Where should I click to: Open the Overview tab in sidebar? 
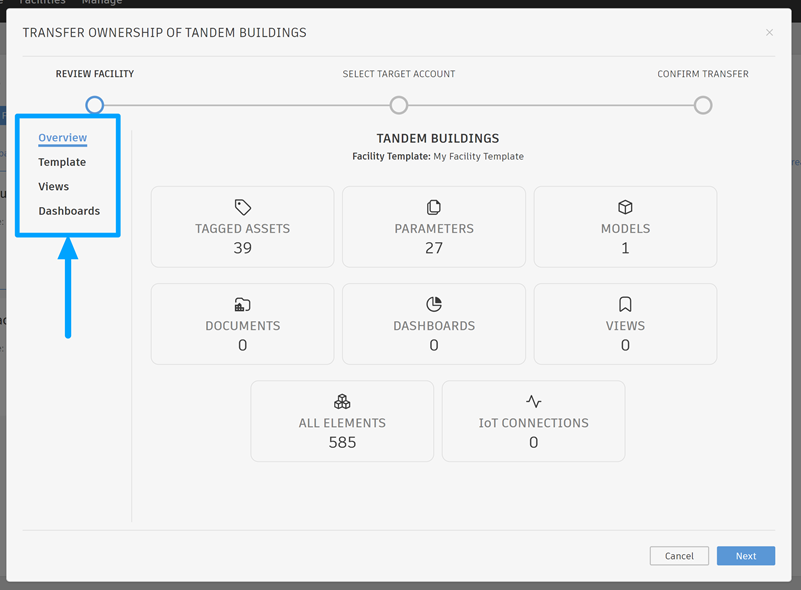62,138
